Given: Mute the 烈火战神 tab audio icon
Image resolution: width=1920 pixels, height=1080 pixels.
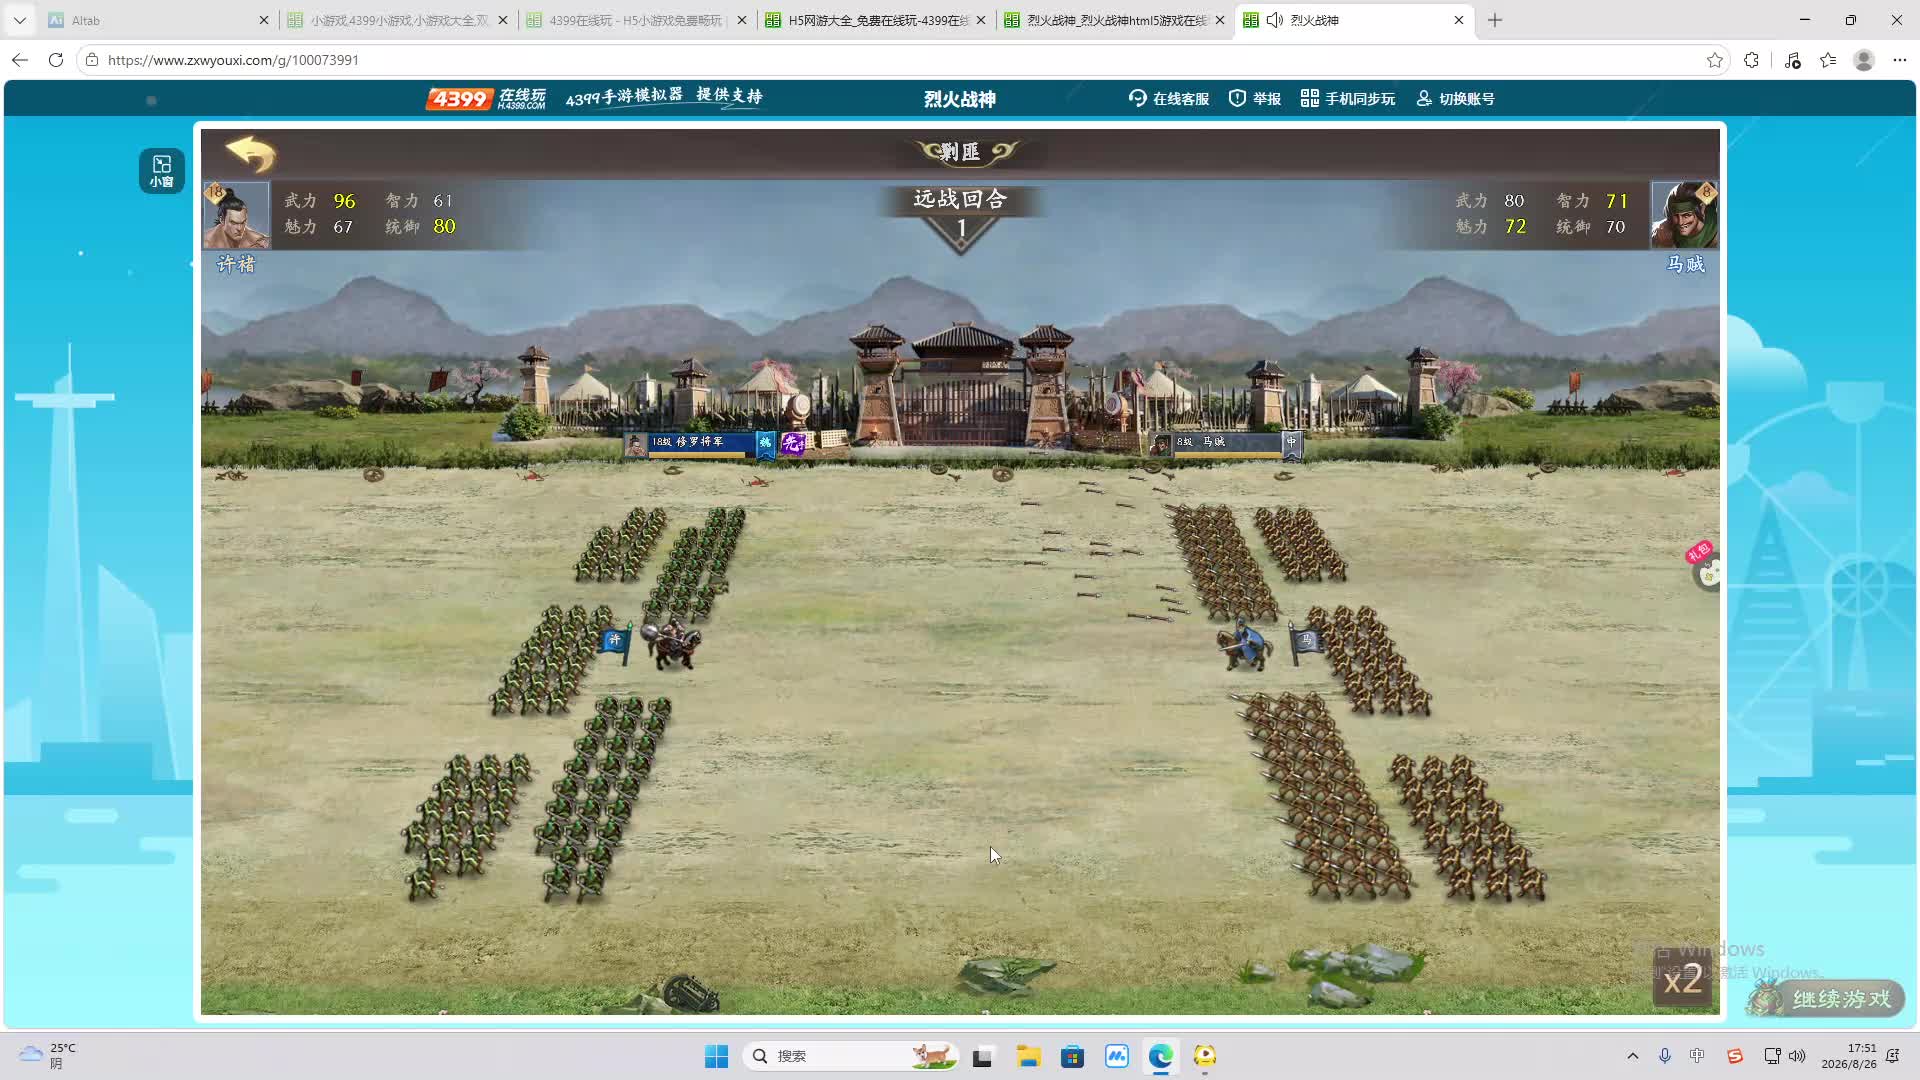Looking at the screenshot, I should pyautogui.click(x=1274, y=20).
